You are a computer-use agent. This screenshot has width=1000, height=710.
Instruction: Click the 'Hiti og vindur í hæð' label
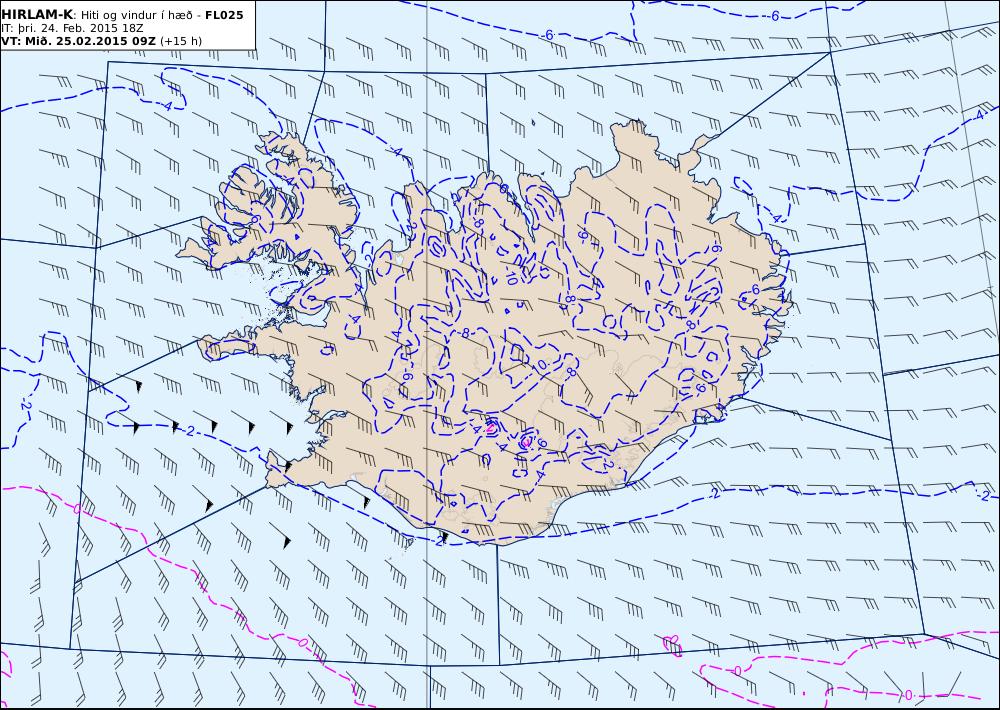tap(136, 15)
